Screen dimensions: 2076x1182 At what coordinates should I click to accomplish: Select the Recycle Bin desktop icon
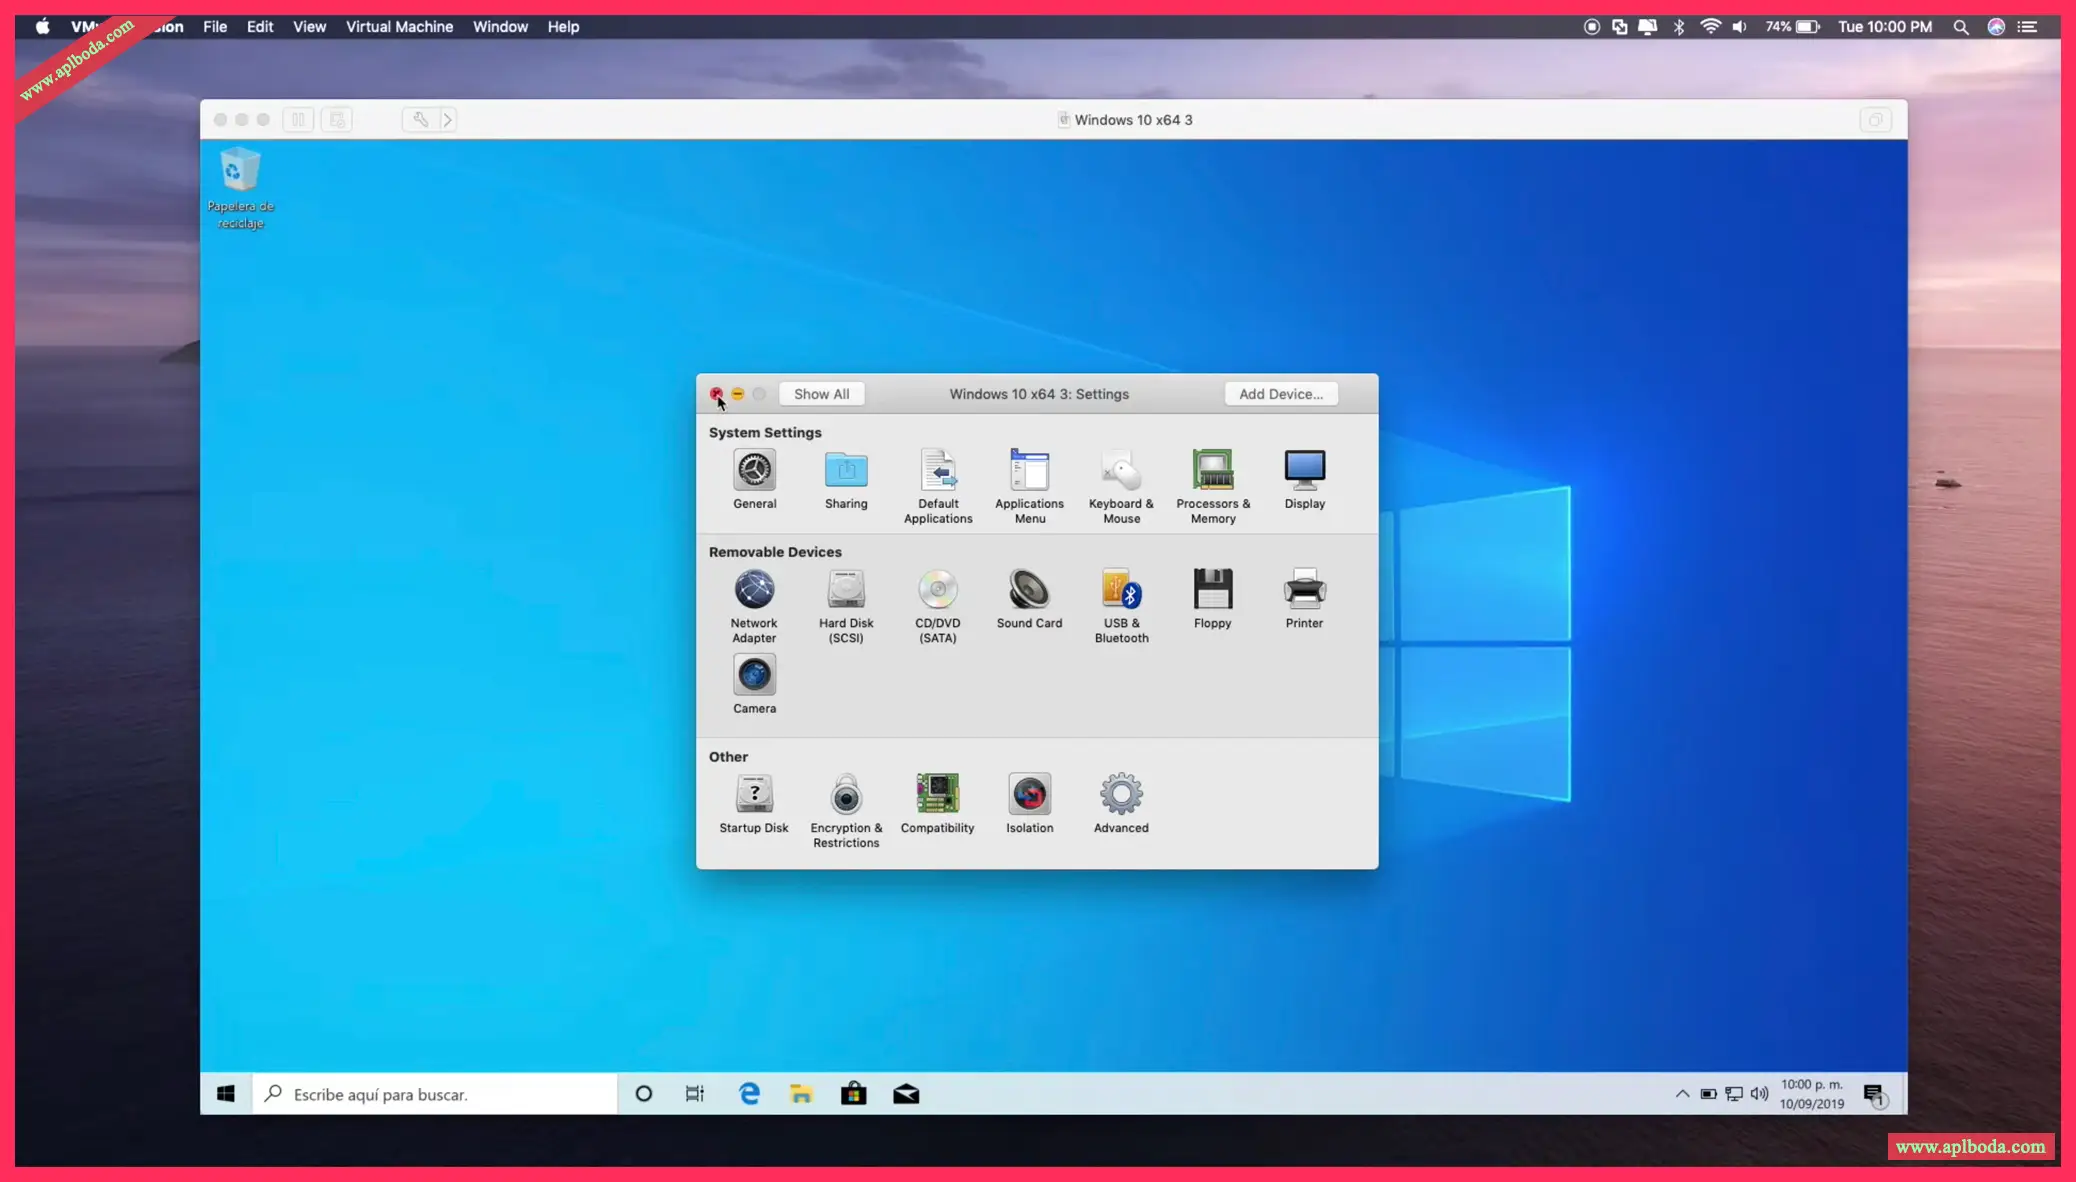(x=240, y=188)
